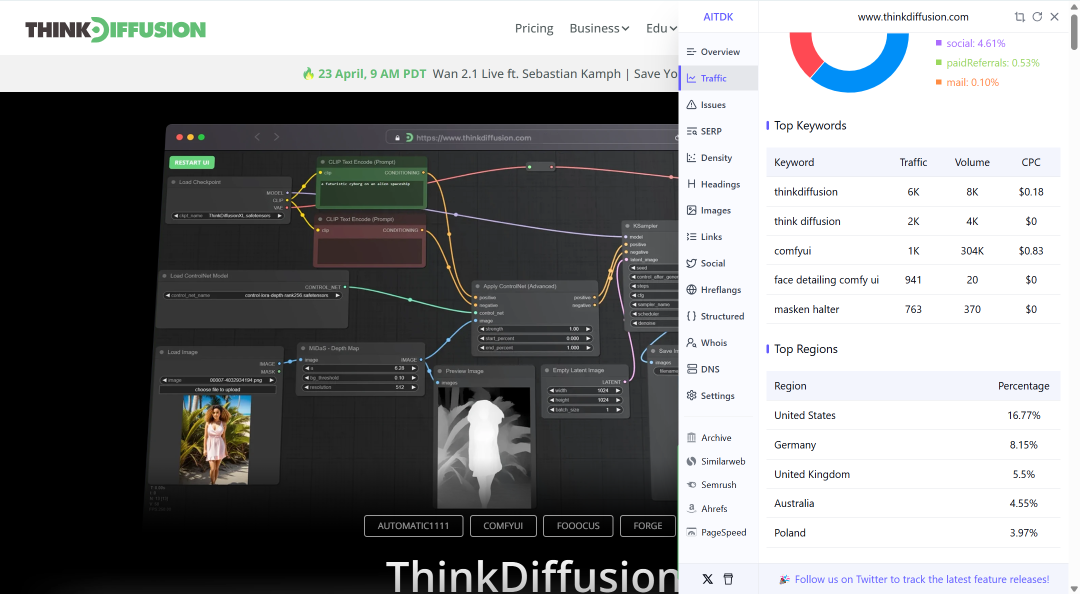Viewport: 1080px width, 594px height.
Task: Click the 'masken halter' keyword
Action: point(807,309)
